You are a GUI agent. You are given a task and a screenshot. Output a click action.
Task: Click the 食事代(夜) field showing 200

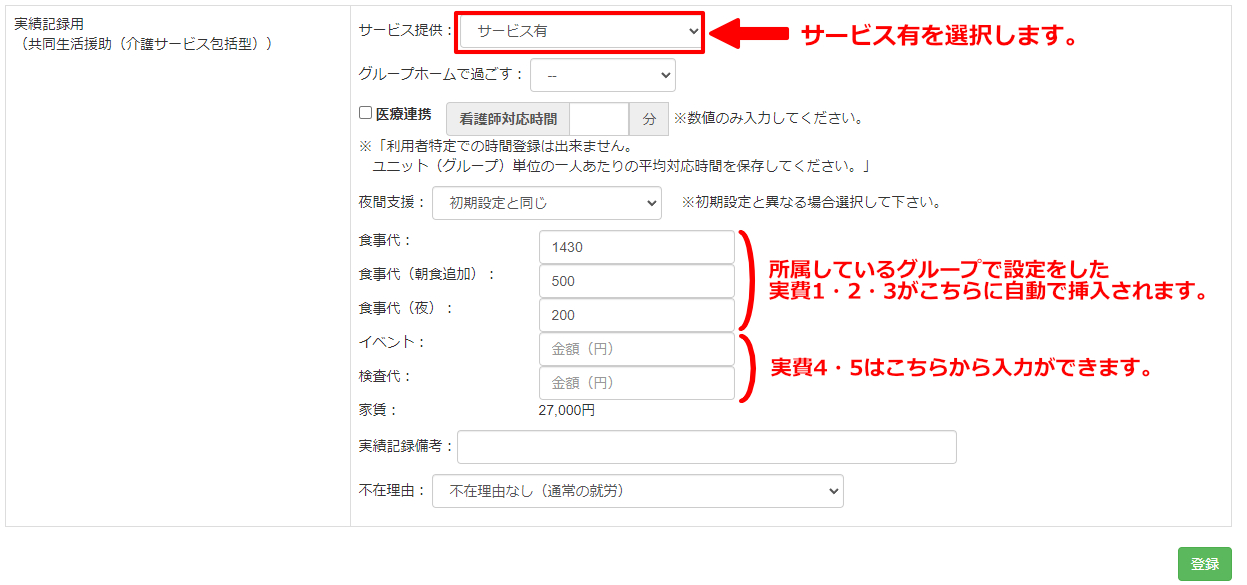[636, 315]
